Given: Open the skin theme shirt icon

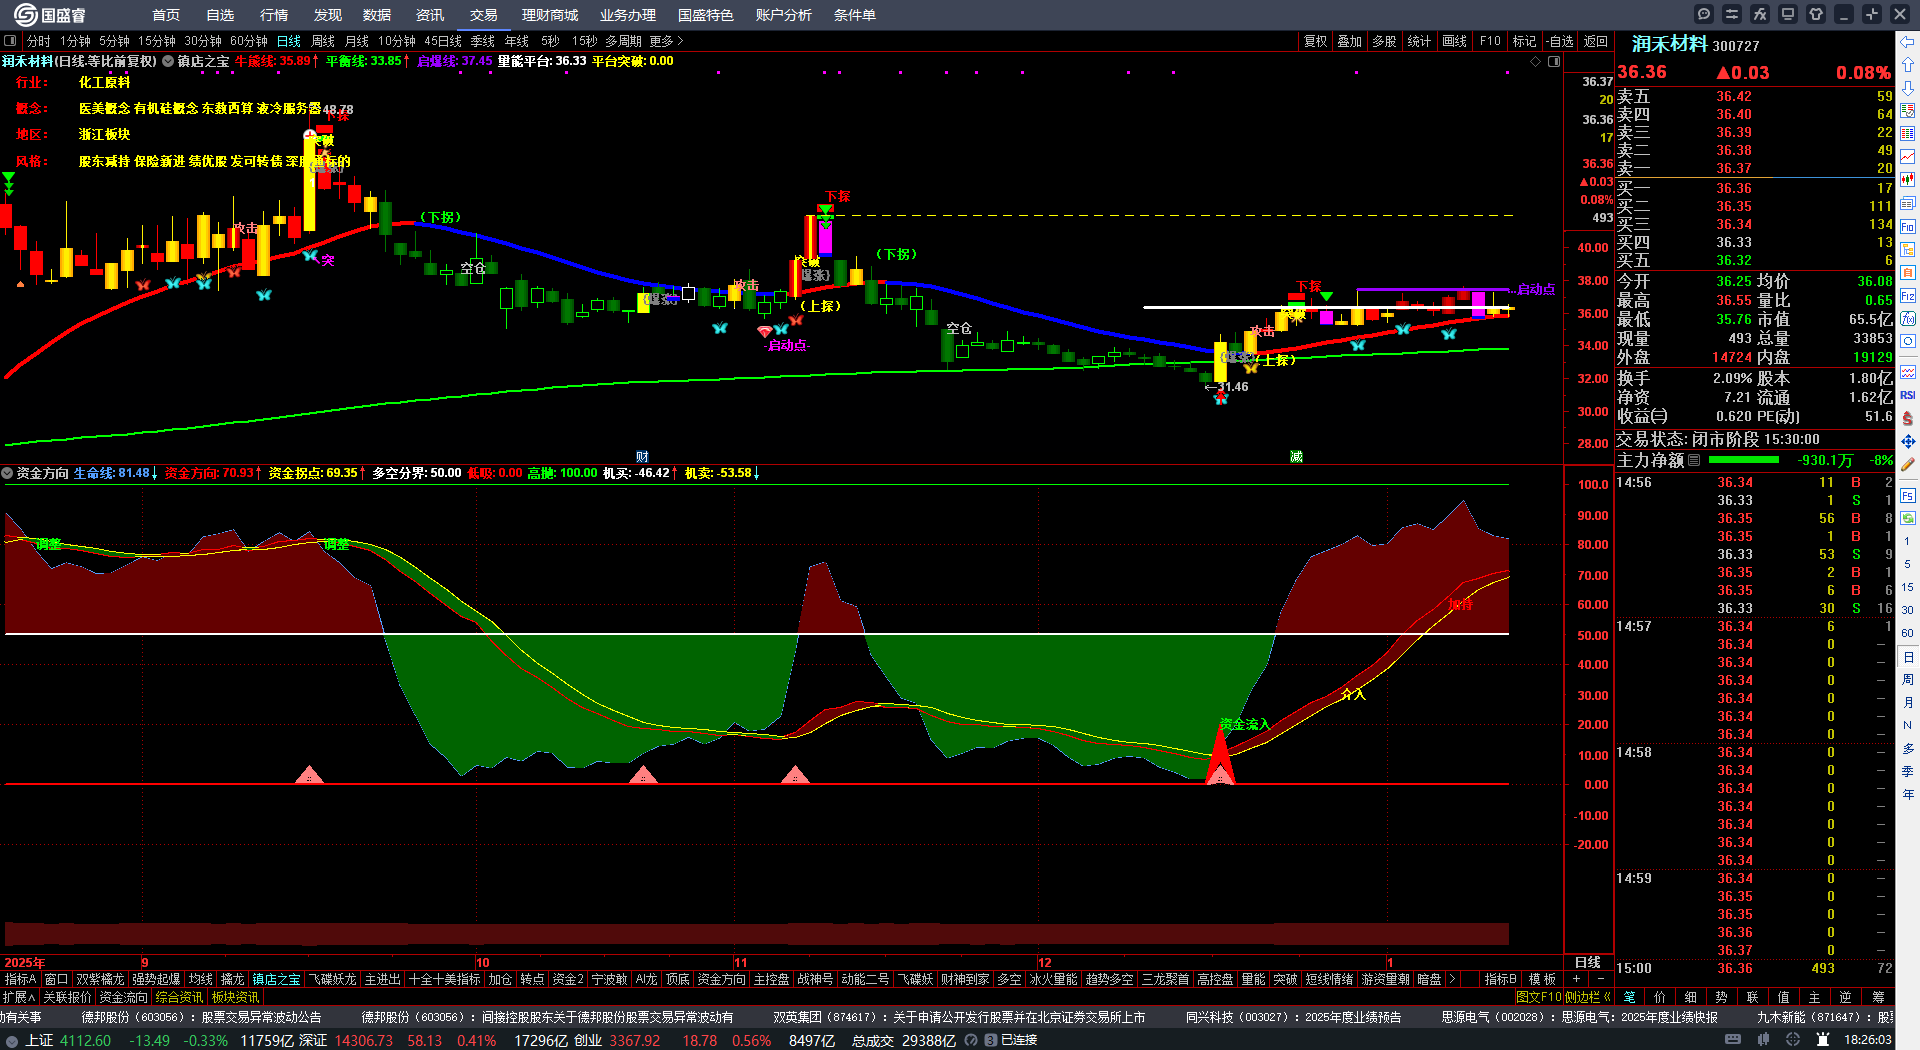Looking at the screenshot, I should pyautogui.click(x=1816, y=14).
